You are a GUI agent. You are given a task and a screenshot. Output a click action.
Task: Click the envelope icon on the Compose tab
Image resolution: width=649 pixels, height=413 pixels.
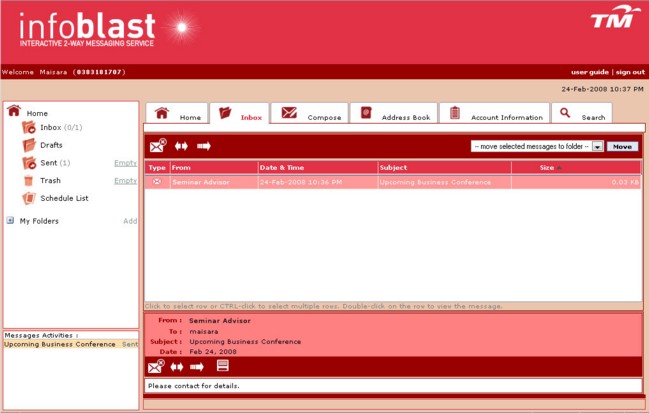[x=289, y=112]
